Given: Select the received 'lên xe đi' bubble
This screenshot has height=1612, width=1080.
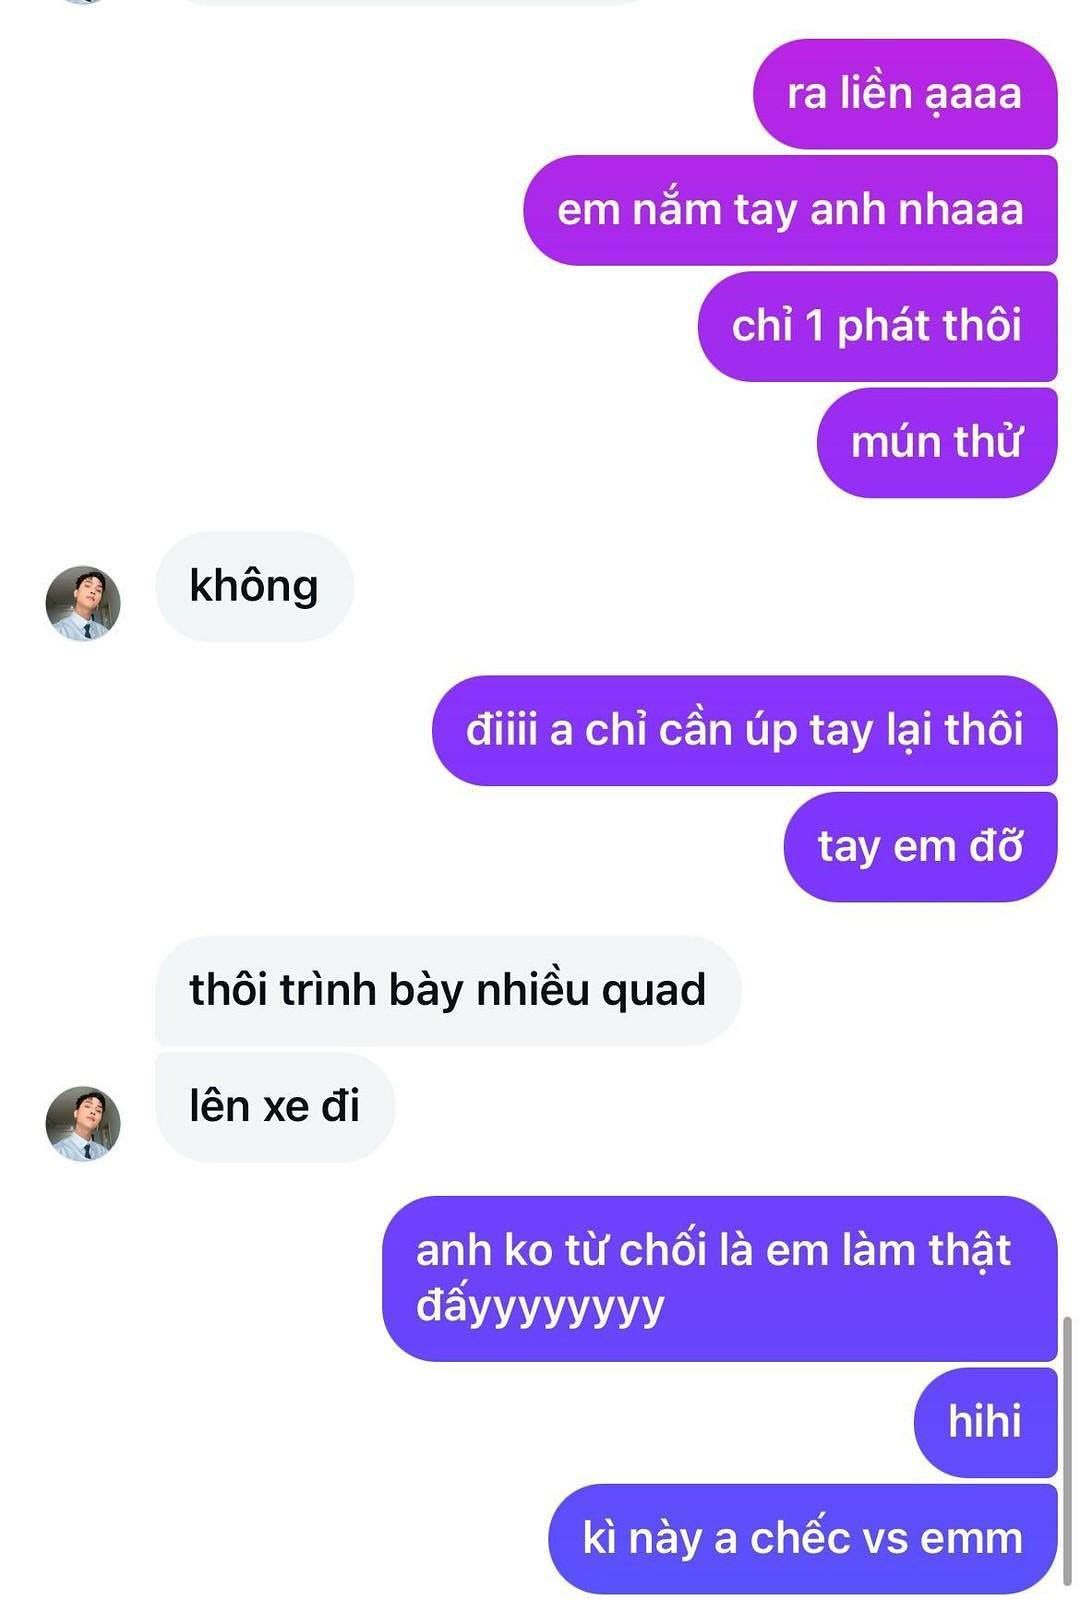Looking at the screenshot, I should tap(275, 1106).
